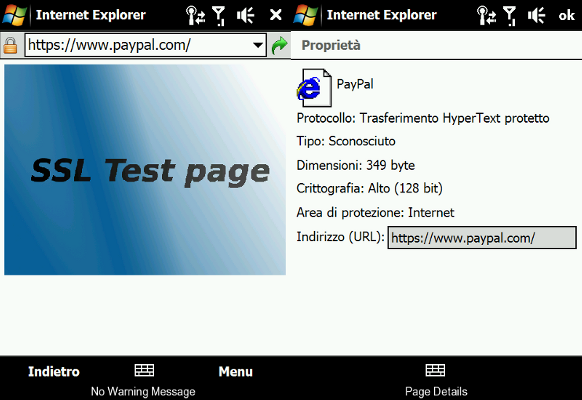
Task: Tap signal strength icon in right window
Action: (510, 16)
